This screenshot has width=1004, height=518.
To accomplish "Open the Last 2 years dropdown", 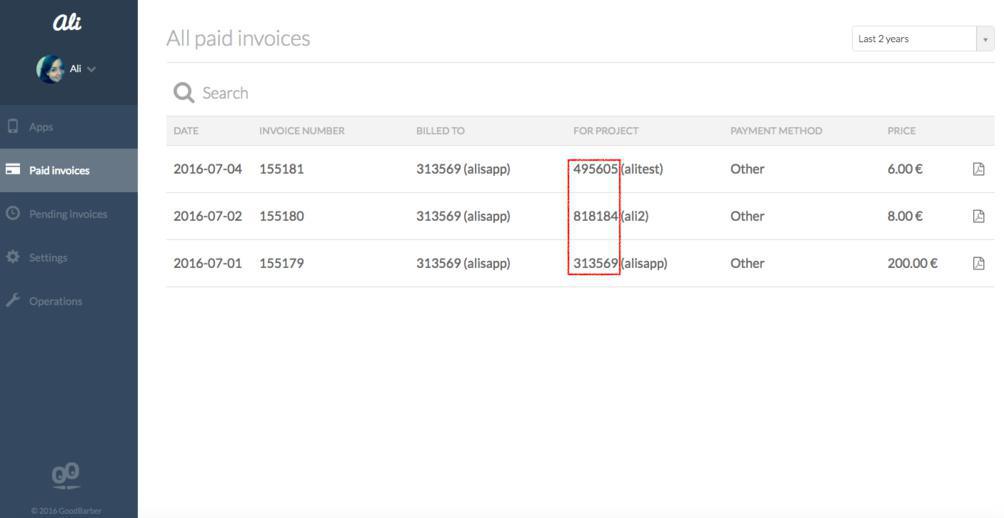I will coord(914,39).
